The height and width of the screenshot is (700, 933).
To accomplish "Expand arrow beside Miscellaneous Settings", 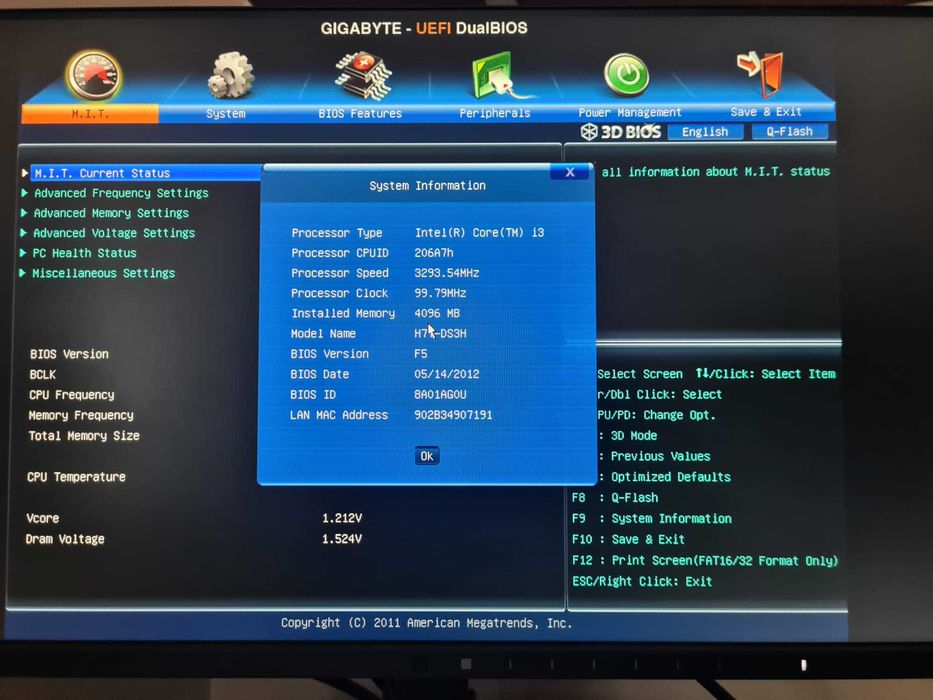I will tap(22, 273).
